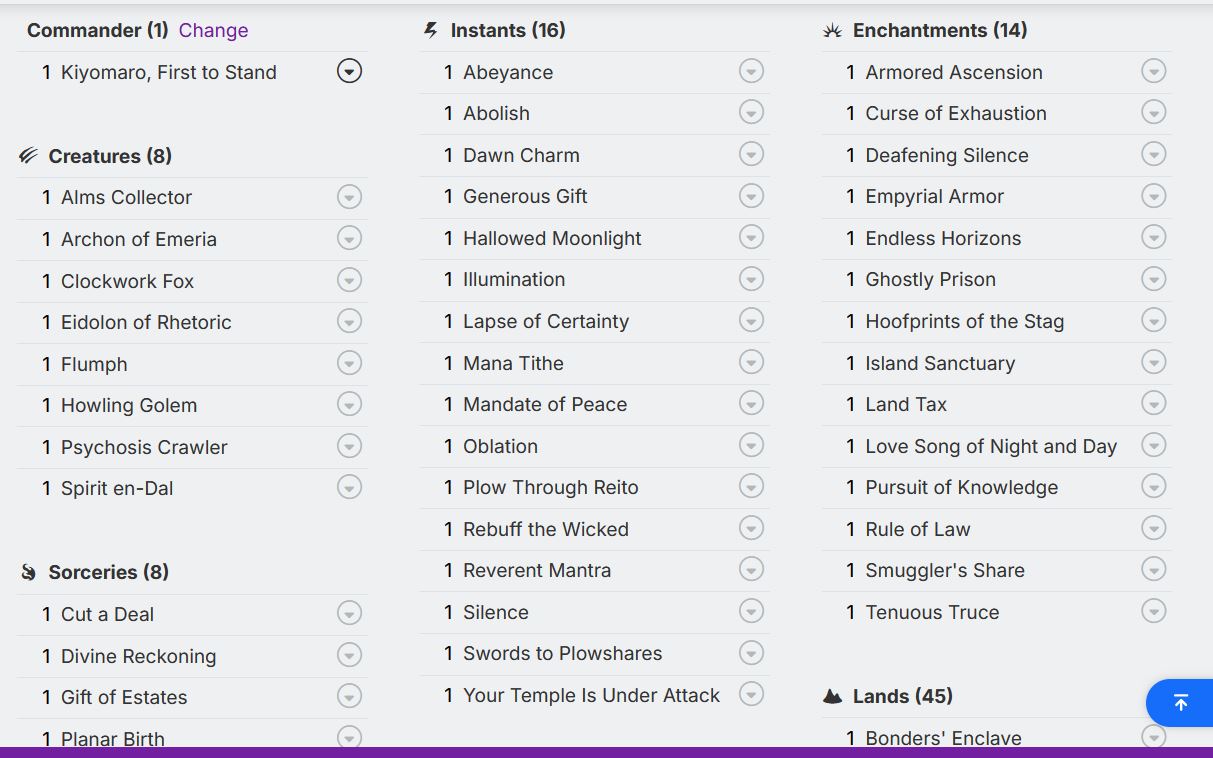
Task: Expand the dropdown for Alms Collector
Action: [x=349, y=197]
